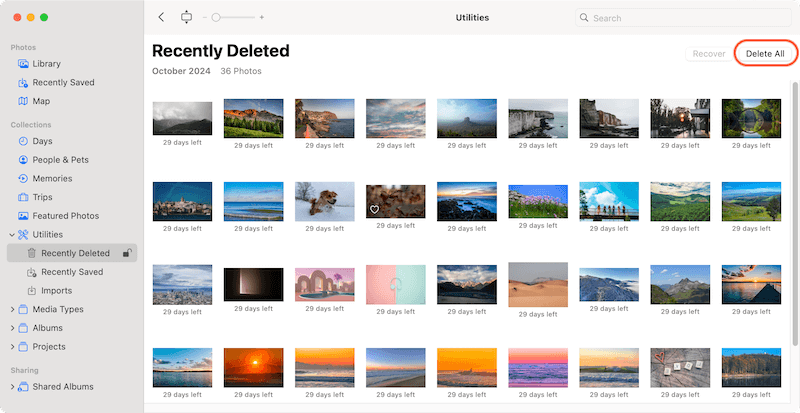The image size is (800, 413).
Task: Select the pink arches illustration photo
Action: 324,284
